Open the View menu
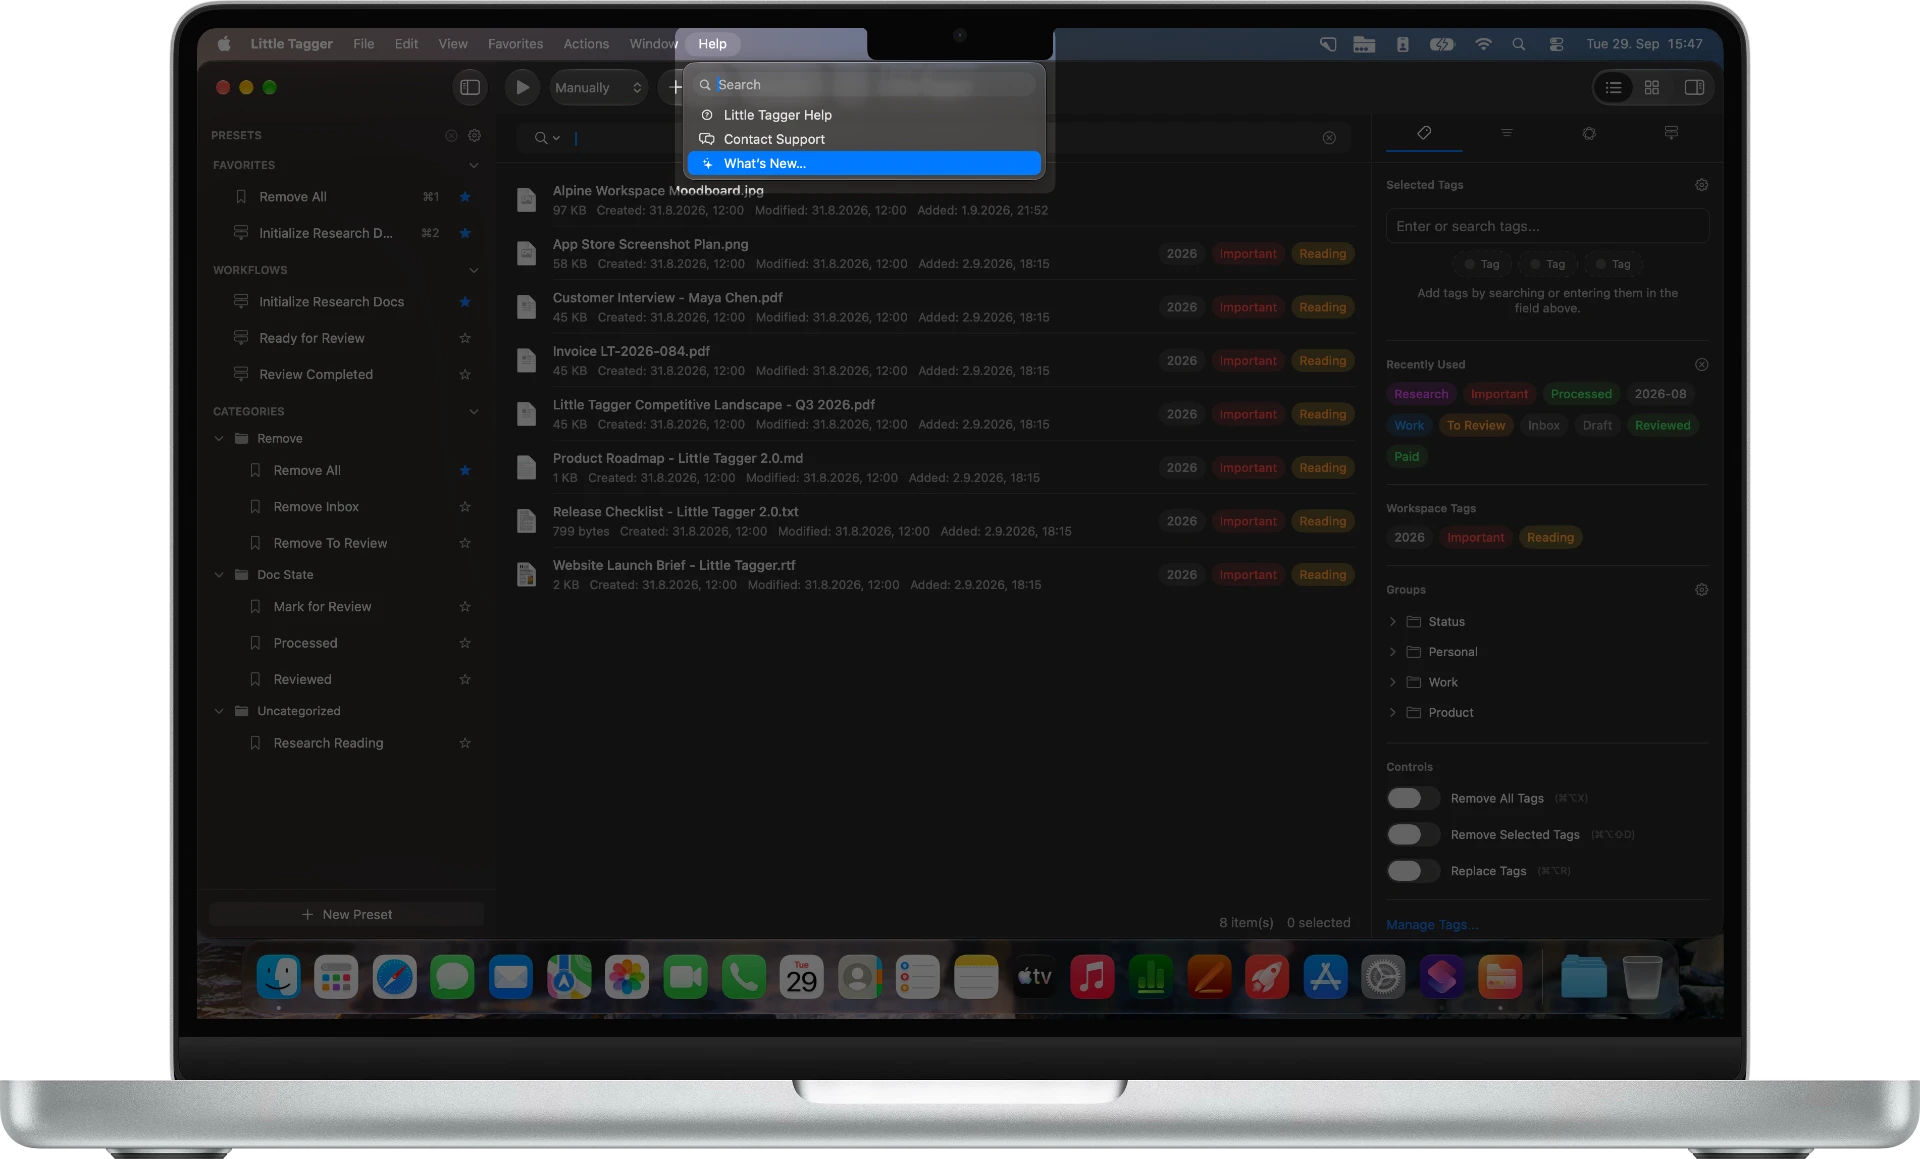Screen dimensions: 1920x1159 pyautogui.click(x=453, y=44)
